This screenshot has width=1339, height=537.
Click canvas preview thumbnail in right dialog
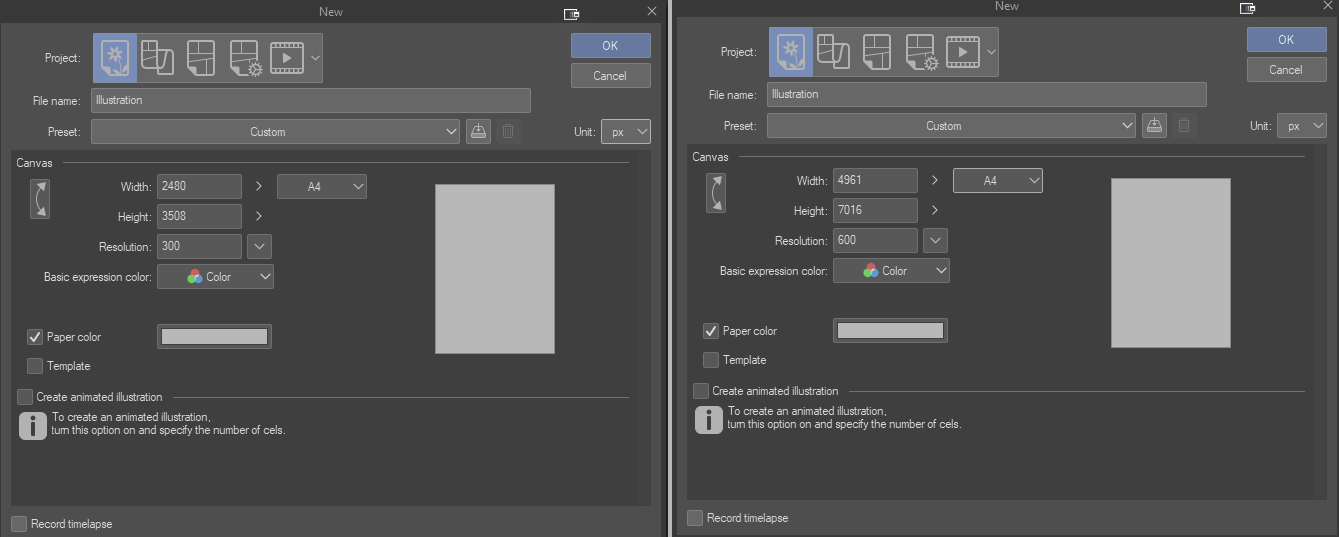1171,263
